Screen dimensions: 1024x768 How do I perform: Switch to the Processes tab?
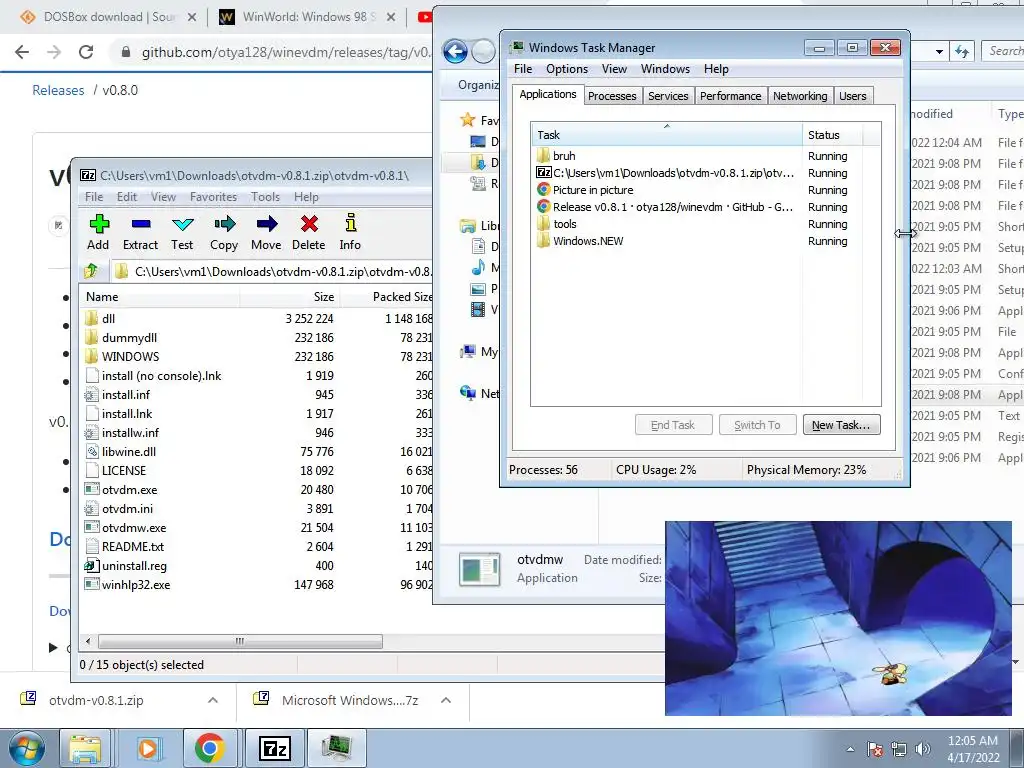612,96
